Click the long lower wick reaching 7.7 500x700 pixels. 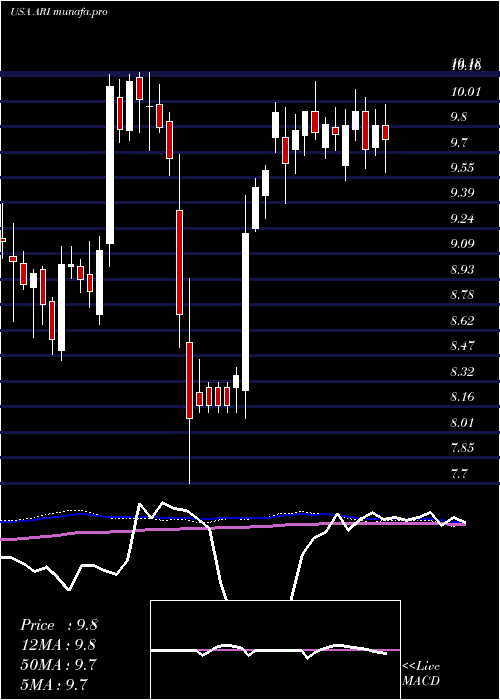[x=189, y=451]
